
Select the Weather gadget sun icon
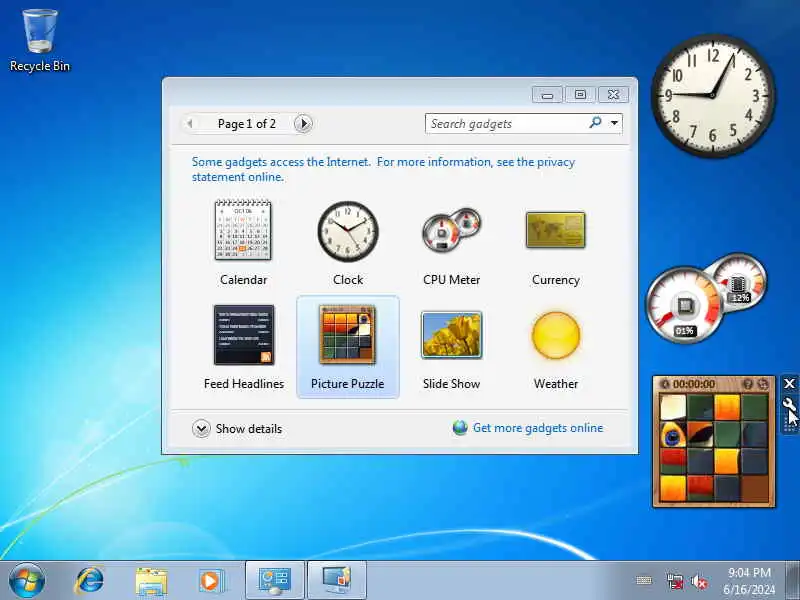[556, 335]
